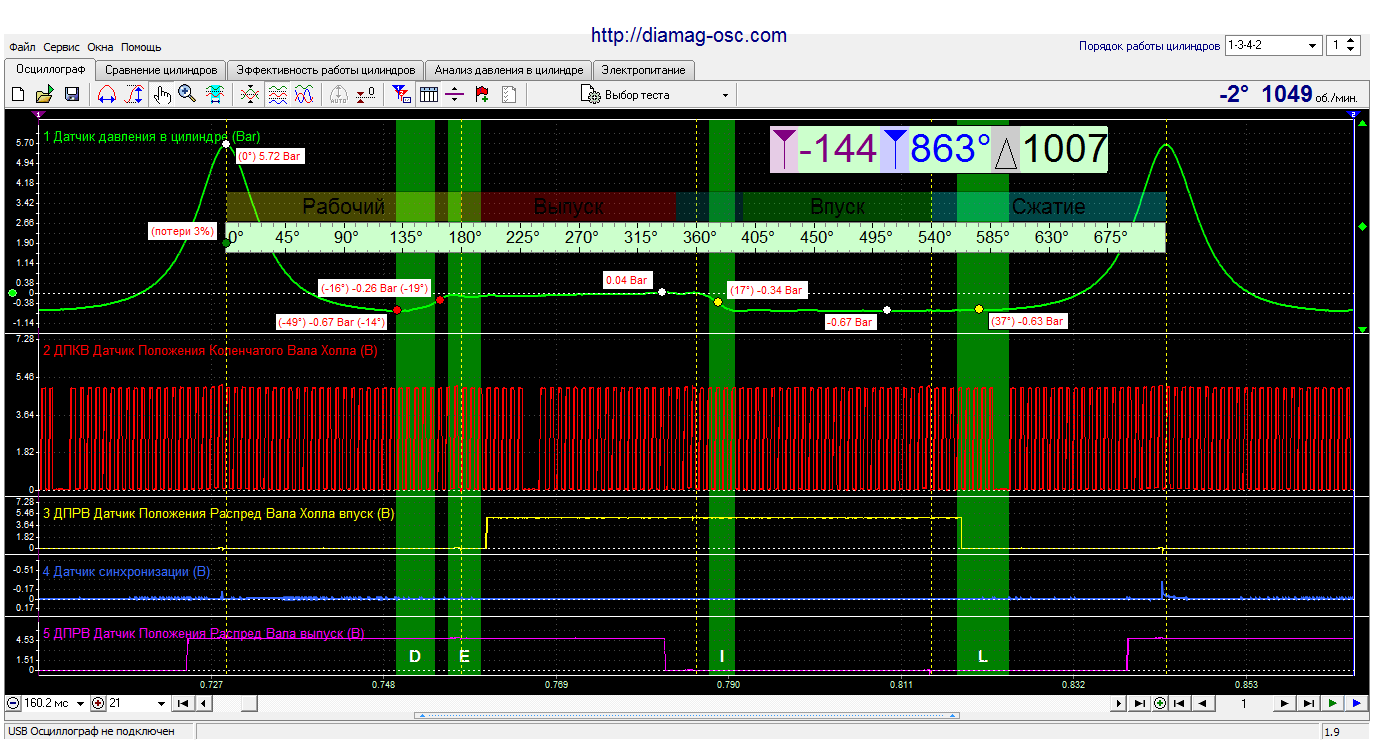Jump to first frame on the right navigator

[1179, 703]
